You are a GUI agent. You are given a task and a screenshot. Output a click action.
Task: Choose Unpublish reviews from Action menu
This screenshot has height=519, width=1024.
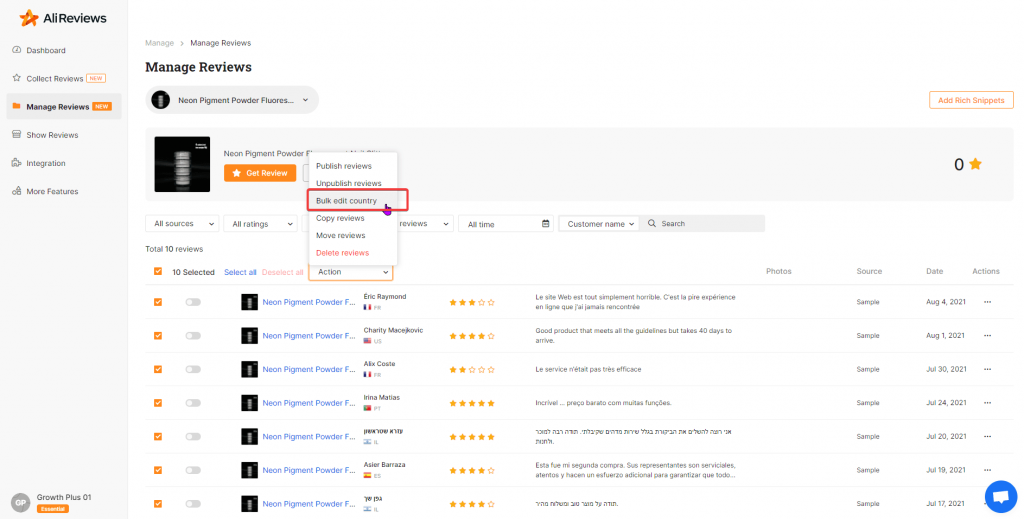tap(349, 183)
